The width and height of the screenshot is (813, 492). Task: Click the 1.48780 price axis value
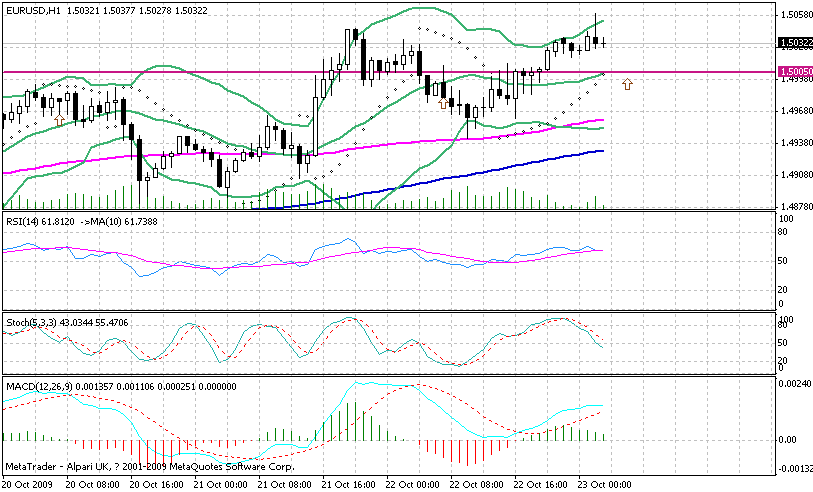point(796,206)
